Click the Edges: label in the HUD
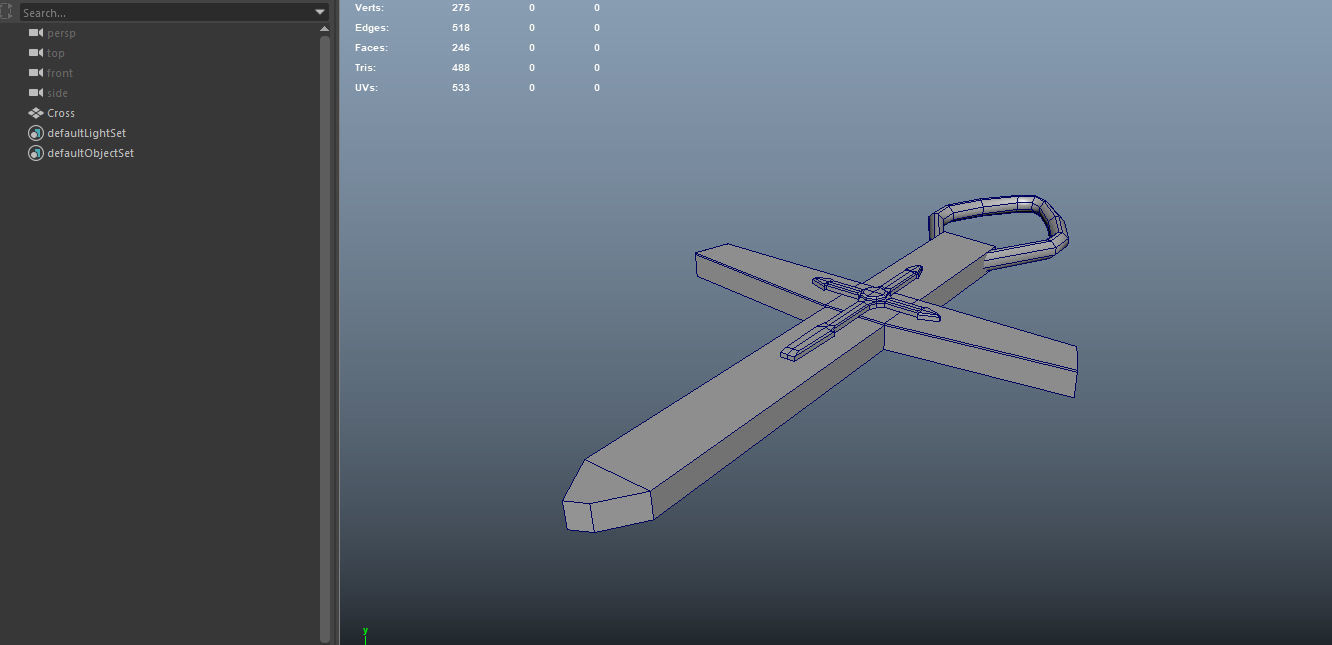Screen dimensions: 1332x645 coord(372,28)
